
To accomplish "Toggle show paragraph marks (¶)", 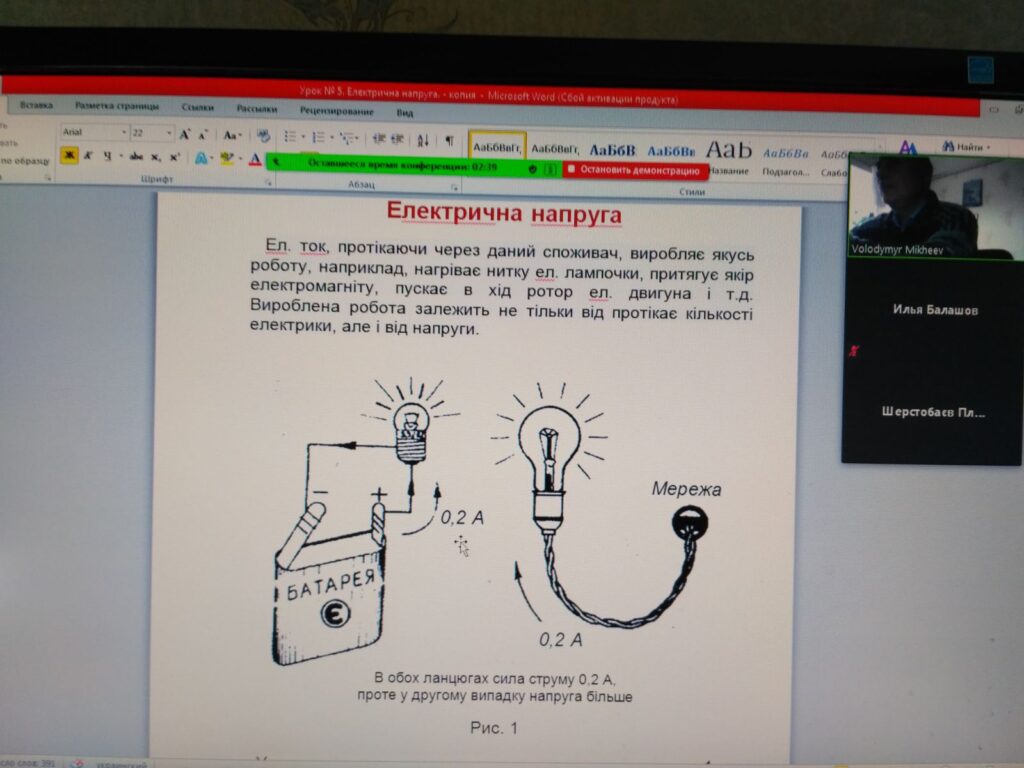I will coord(449,140).
